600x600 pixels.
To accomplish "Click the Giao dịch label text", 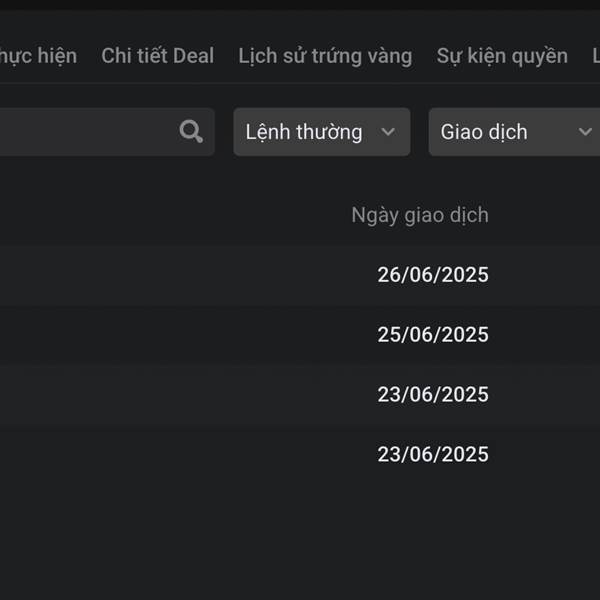I will click(x=484, y=132).
